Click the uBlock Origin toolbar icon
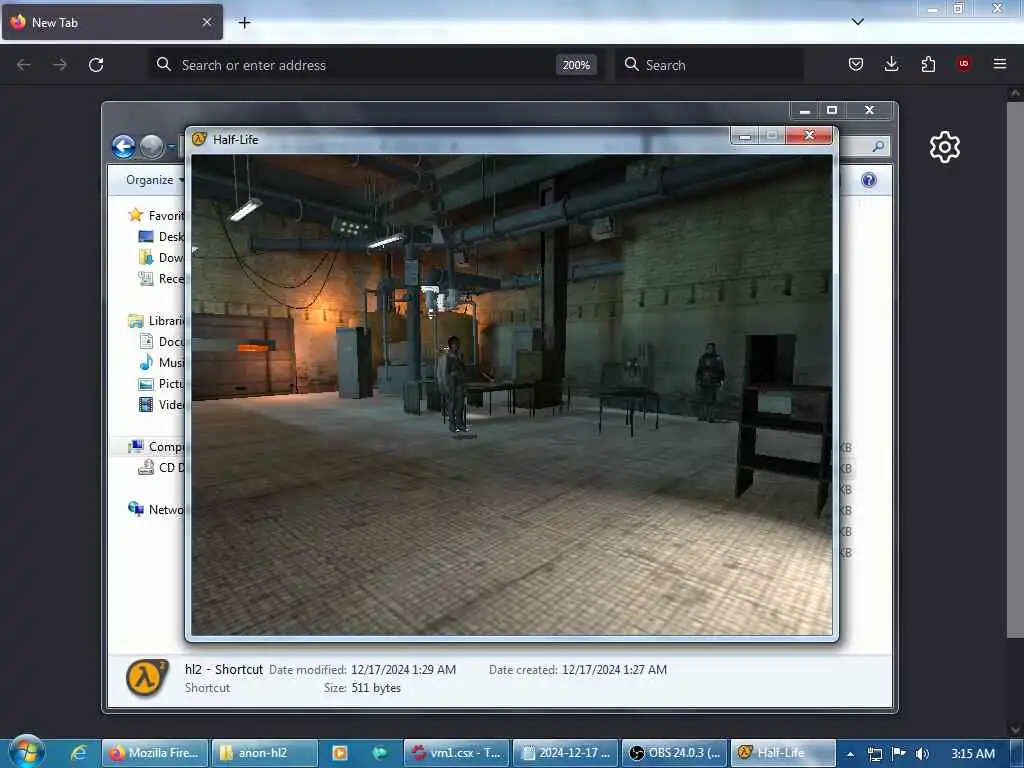The width and height of the screenshot is (1024, 768). tap(963, 64)
